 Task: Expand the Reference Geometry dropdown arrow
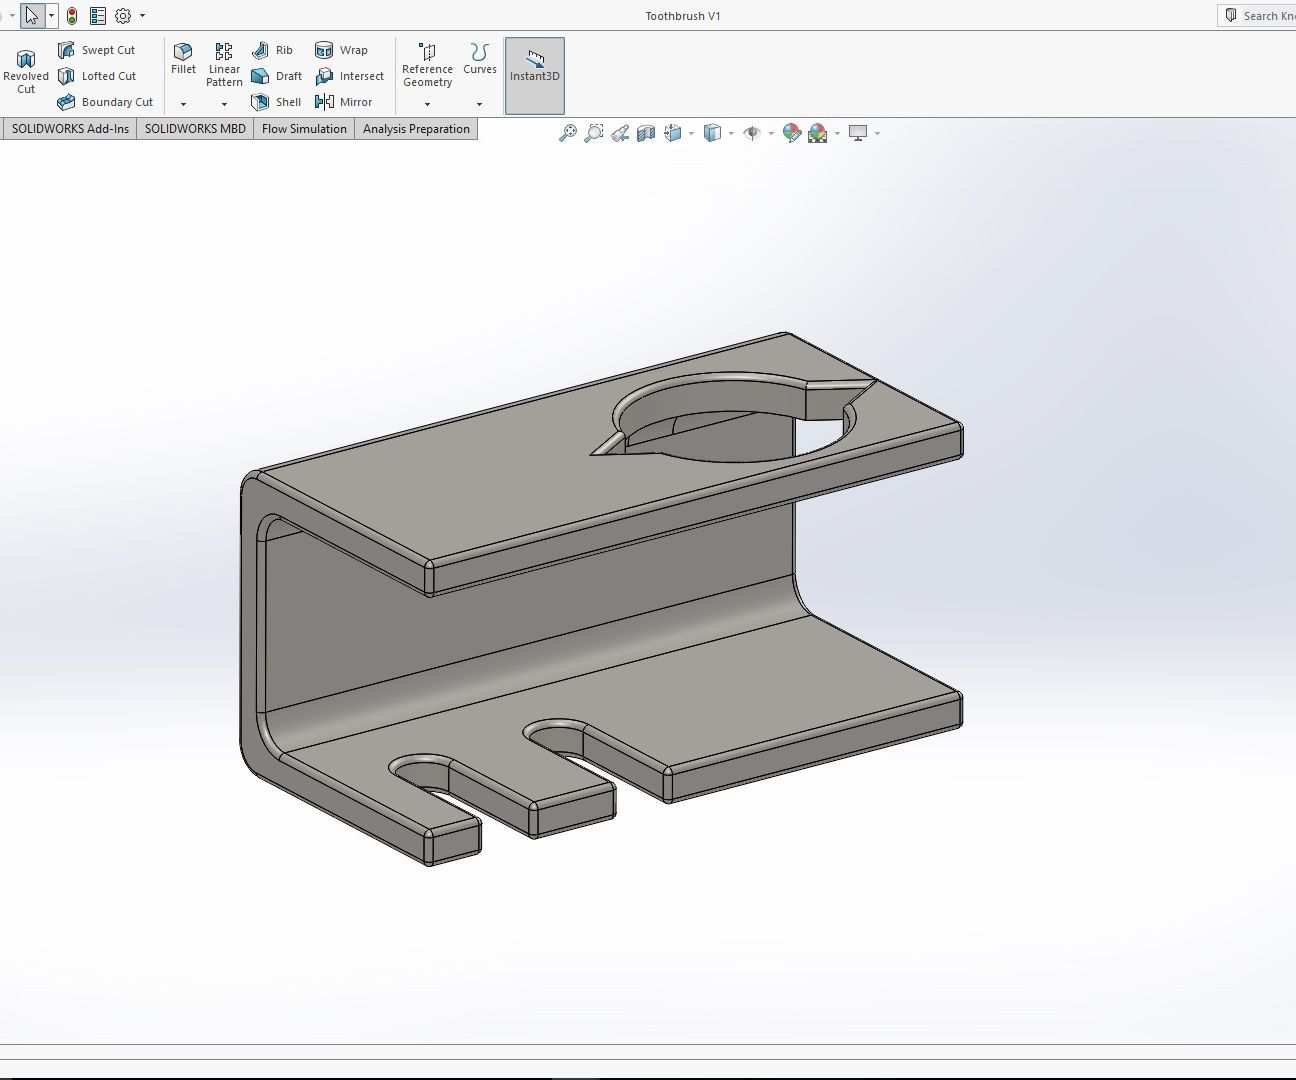[427, 104]
